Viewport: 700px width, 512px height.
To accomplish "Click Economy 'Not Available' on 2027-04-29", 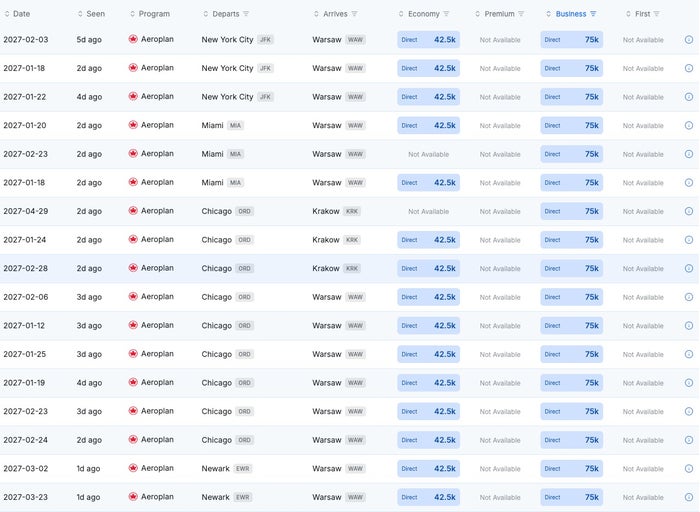I will pyautogui.click(x=429, y=211).
